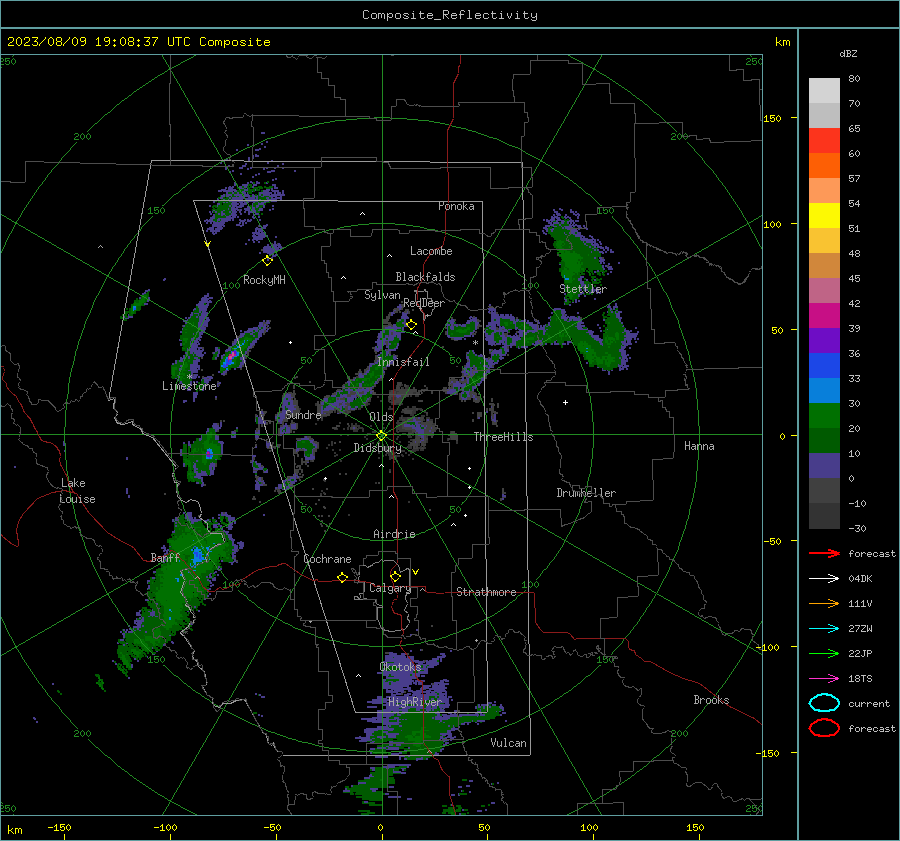Click the blue 36 dBZ swatch
The height and width of the screenshot is (841, 900).
(x=824, y=365)
